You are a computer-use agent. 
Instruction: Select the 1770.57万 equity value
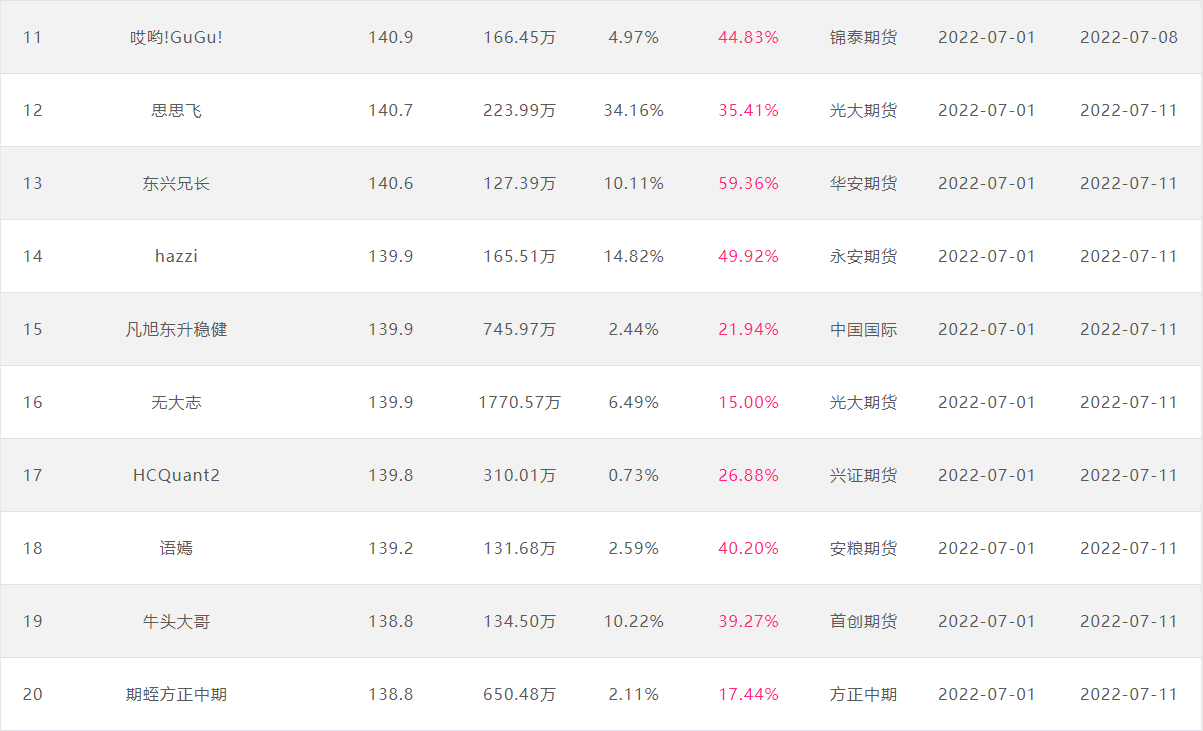(520, 402)
